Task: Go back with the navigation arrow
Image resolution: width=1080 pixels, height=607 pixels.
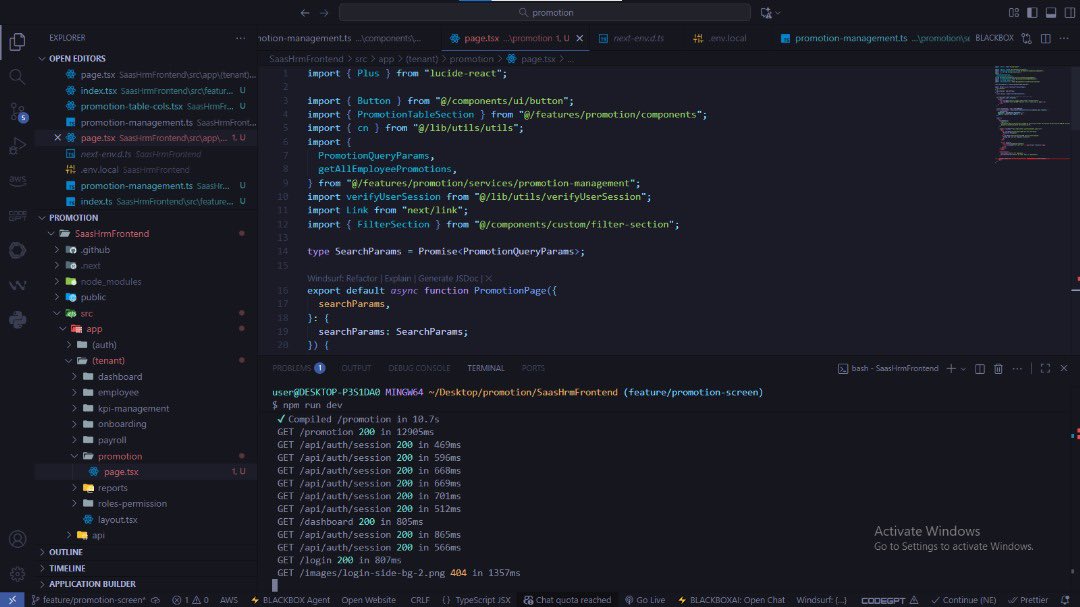Action: tap(305, 12)
